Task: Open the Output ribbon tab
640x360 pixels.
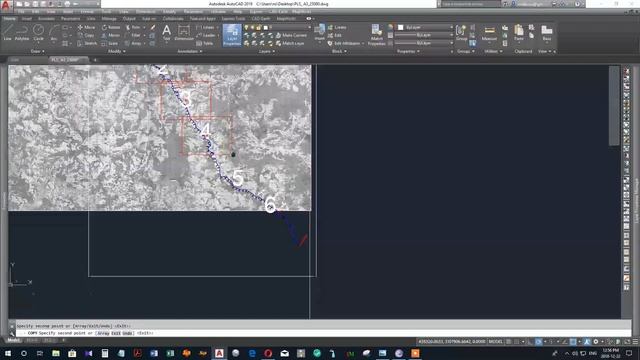Action: pyautogui.click(x=129, y=19)
